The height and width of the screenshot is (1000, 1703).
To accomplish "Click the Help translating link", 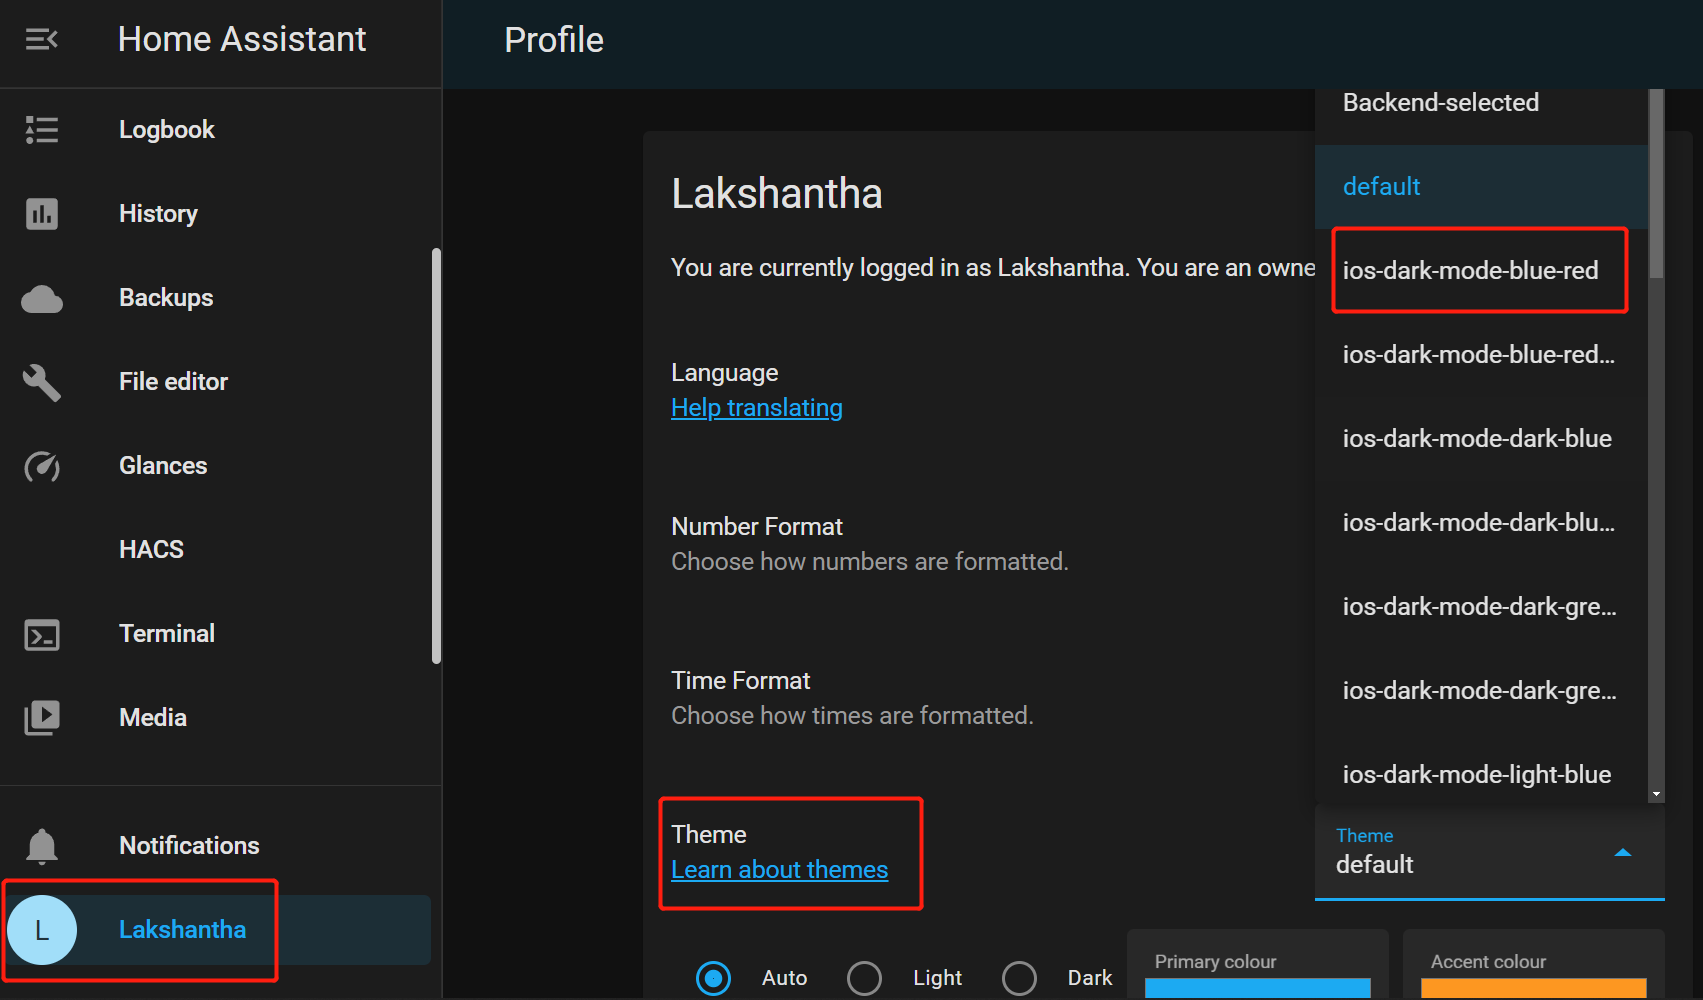I will click(x=757, y=408).
